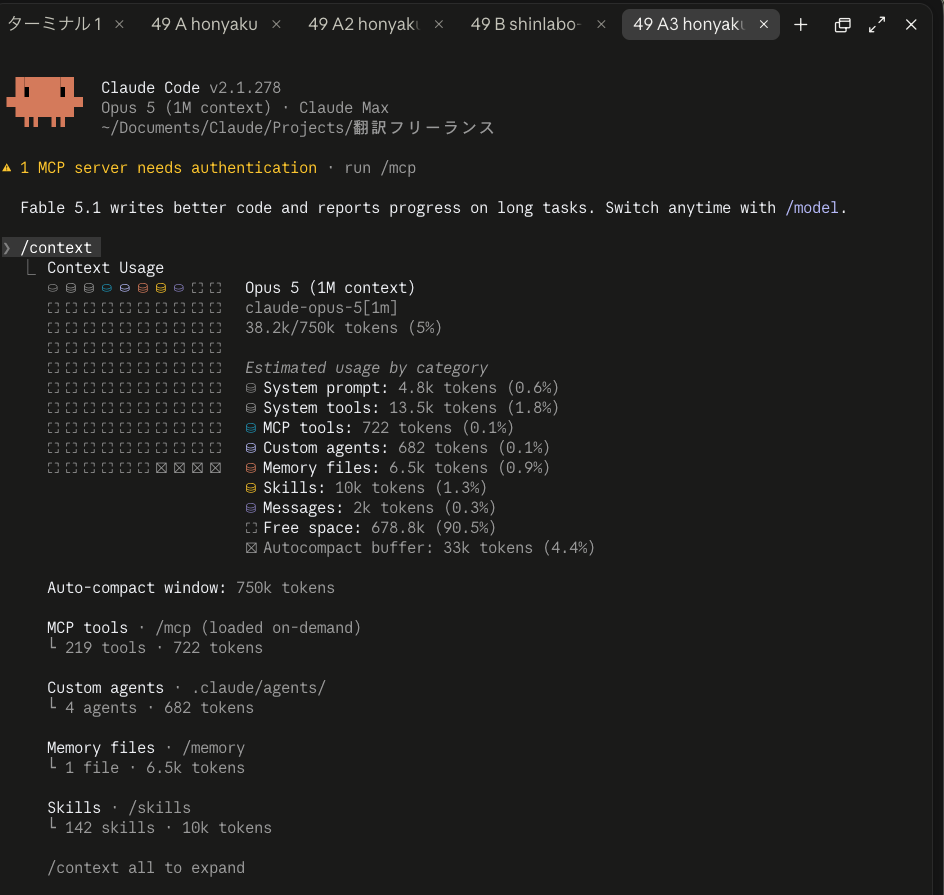Click "/skills" command text
Screen dimensions: 944x895
(x=160, y=808)
